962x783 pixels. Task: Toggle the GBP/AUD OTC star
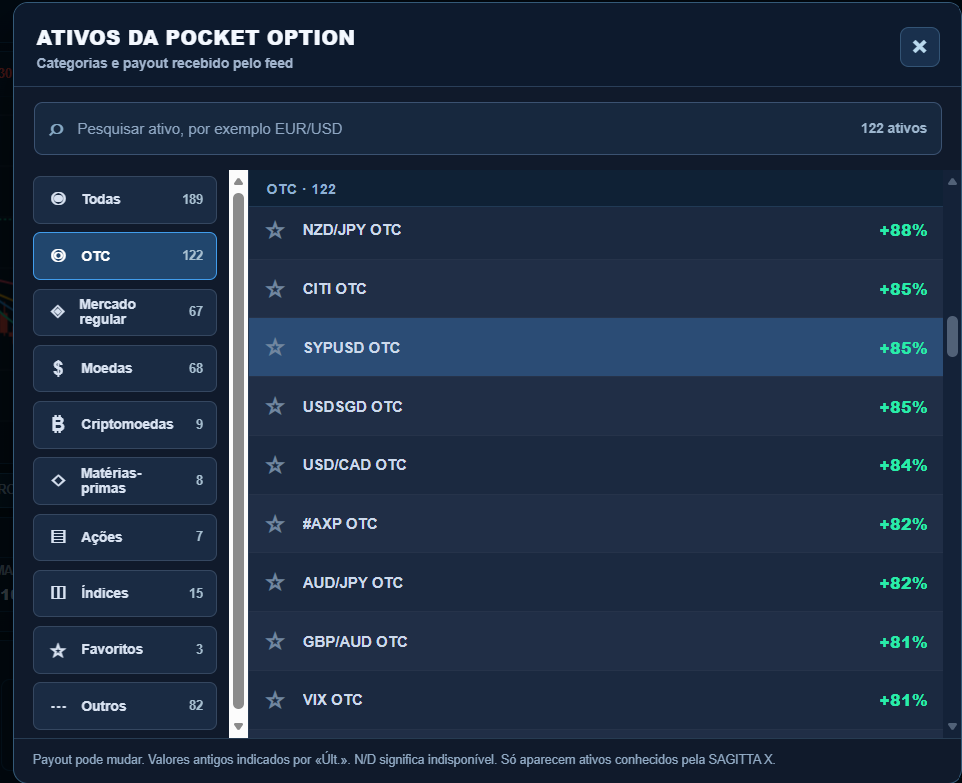[x=275, y=641]
